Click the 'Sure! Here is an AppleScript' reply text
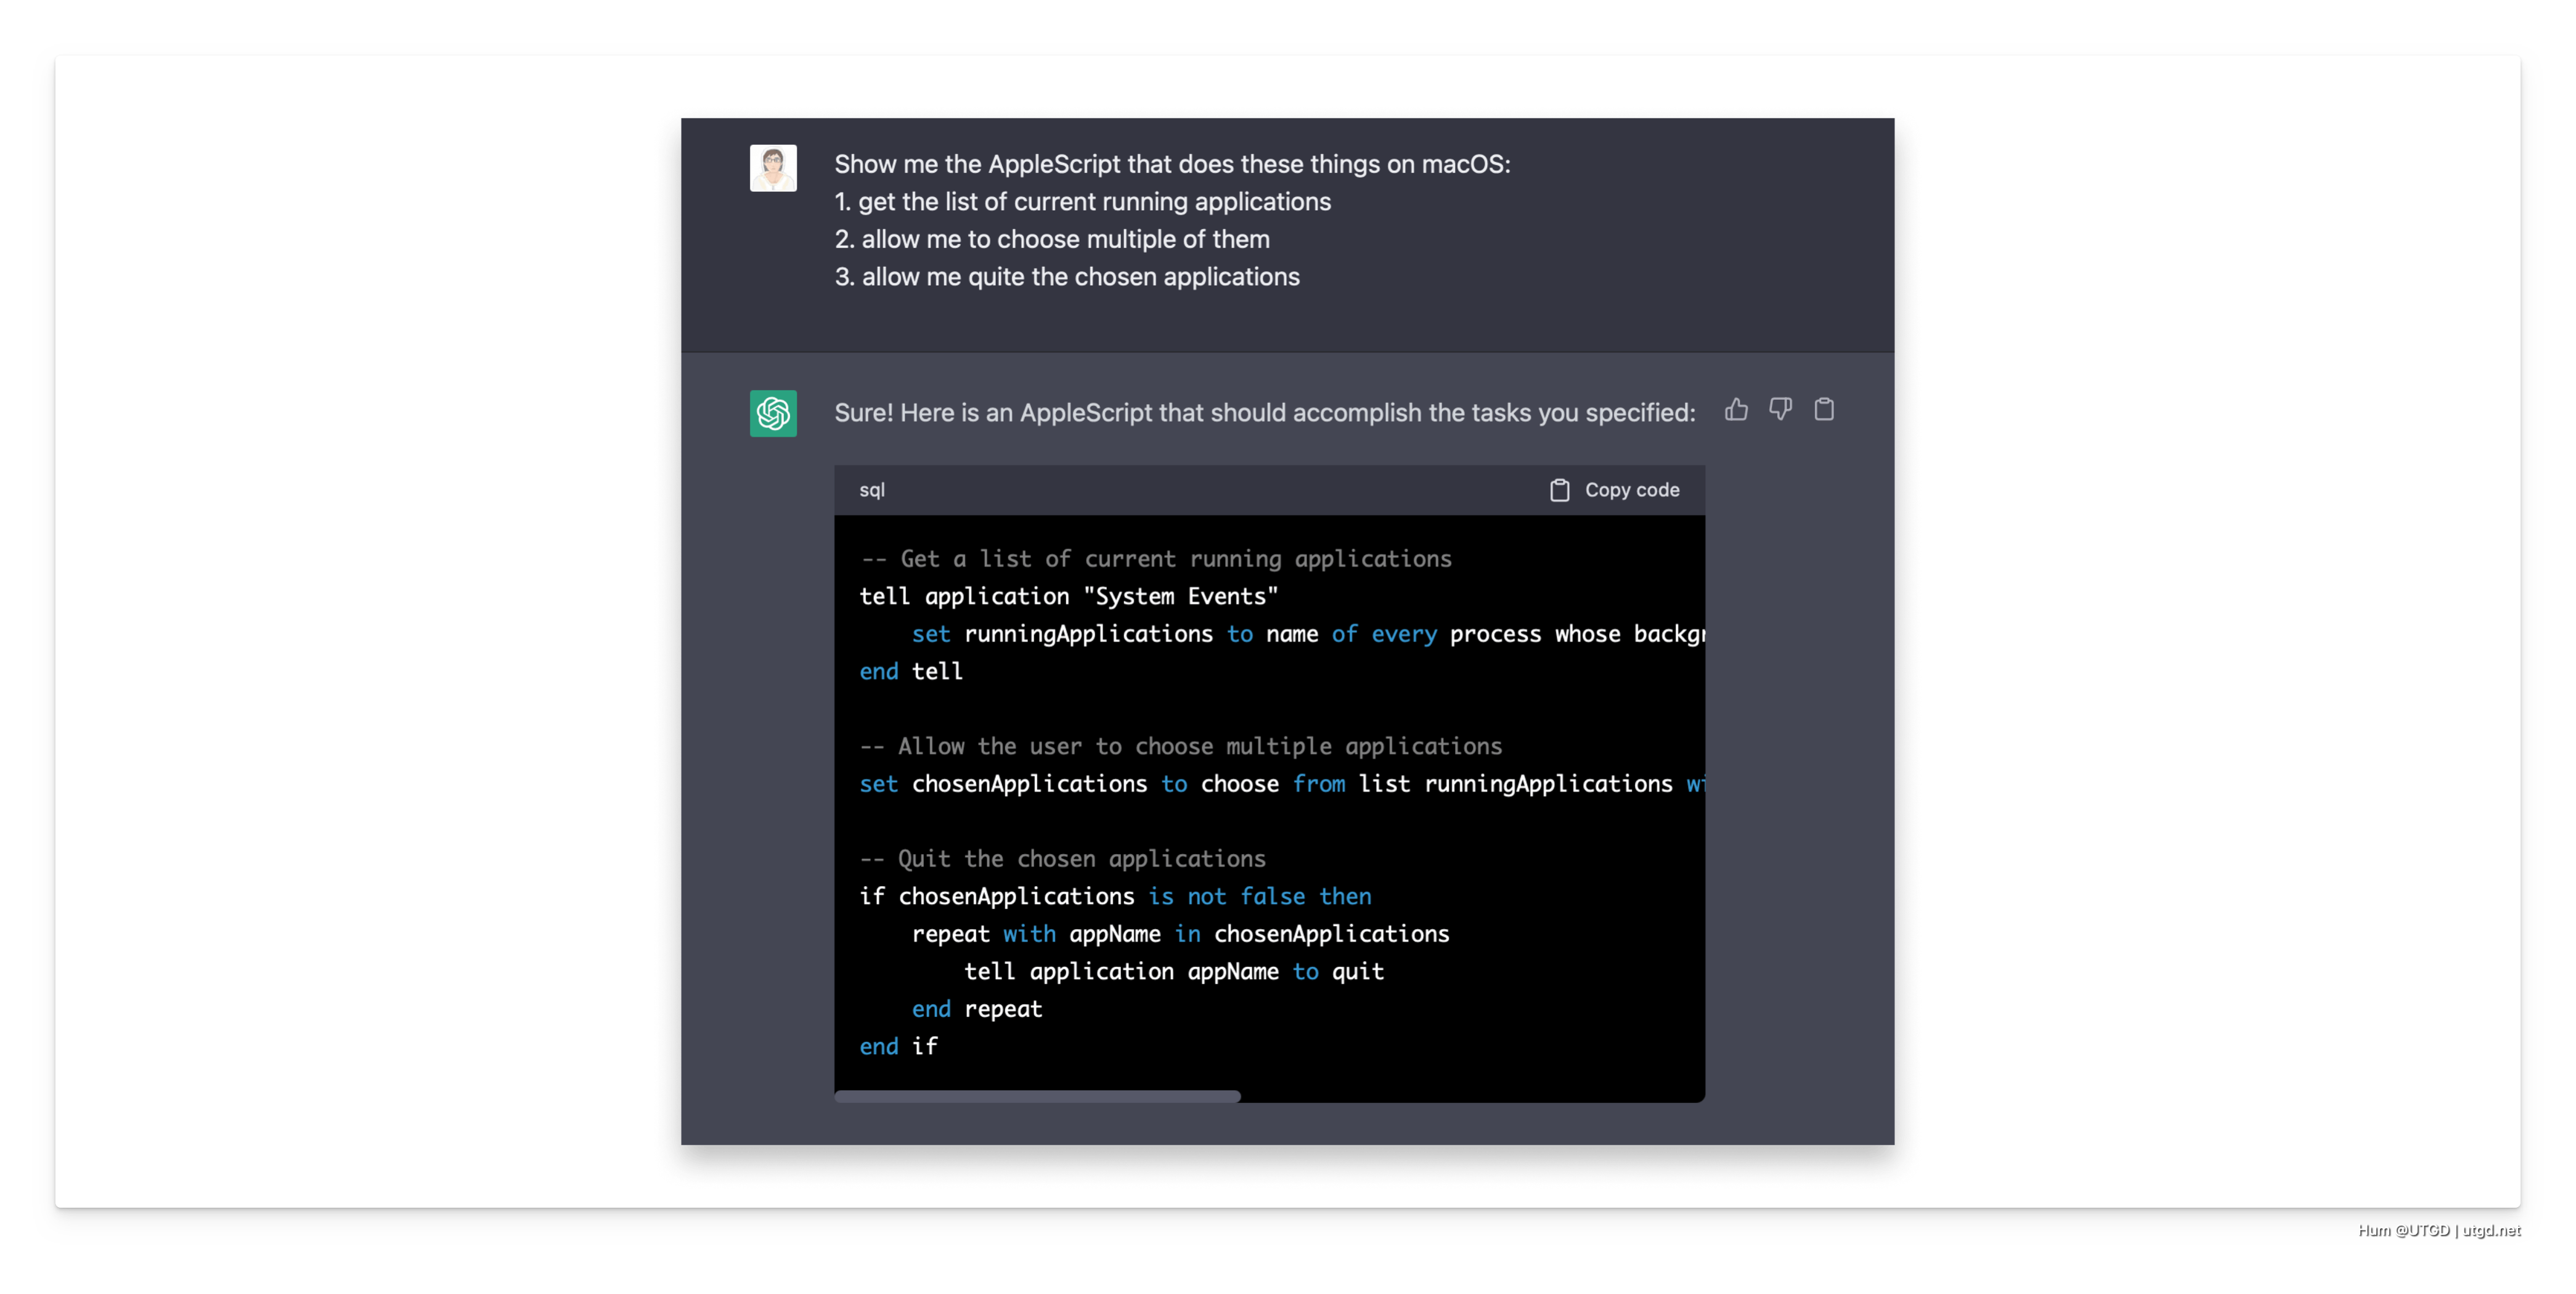The image size is (2576, 1294). point(1265,413)
